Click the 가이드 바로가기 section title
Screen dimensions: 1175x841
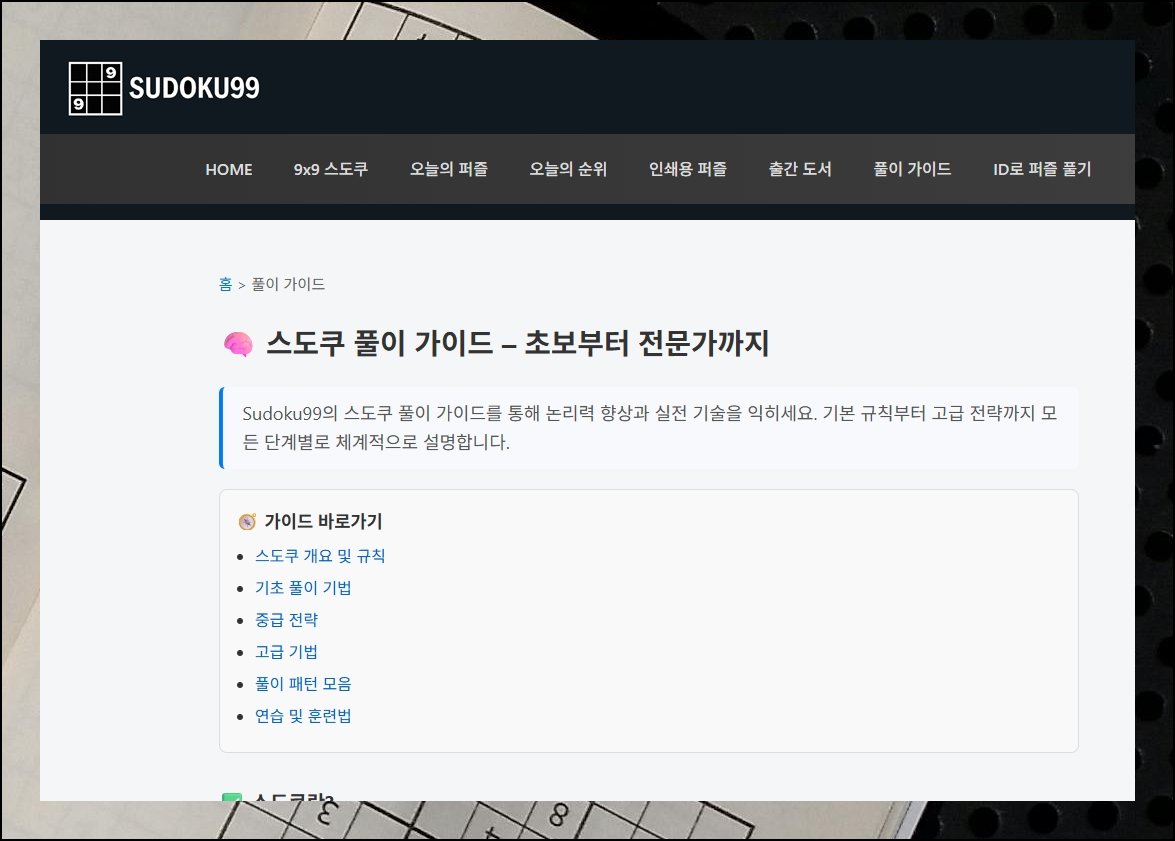click(323, 521)
